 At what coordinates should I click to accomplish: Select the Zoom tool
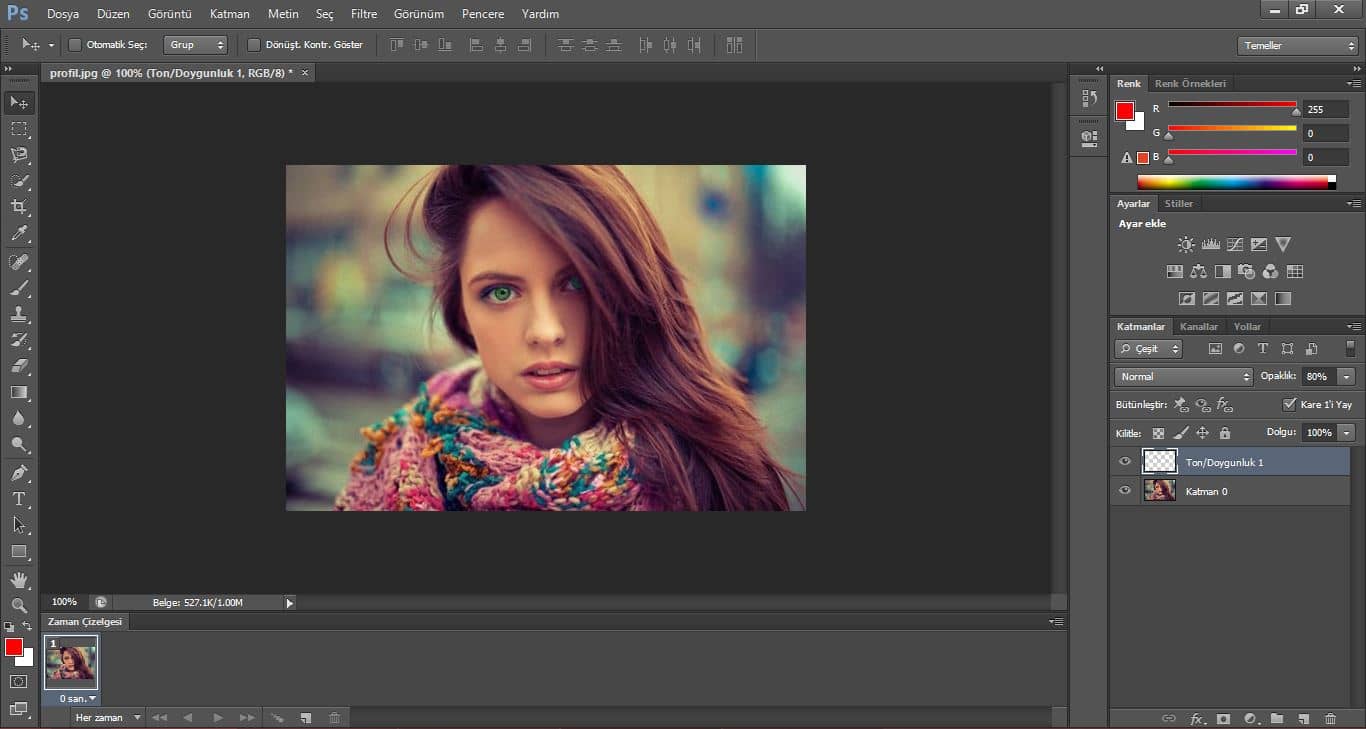point(19,605)
